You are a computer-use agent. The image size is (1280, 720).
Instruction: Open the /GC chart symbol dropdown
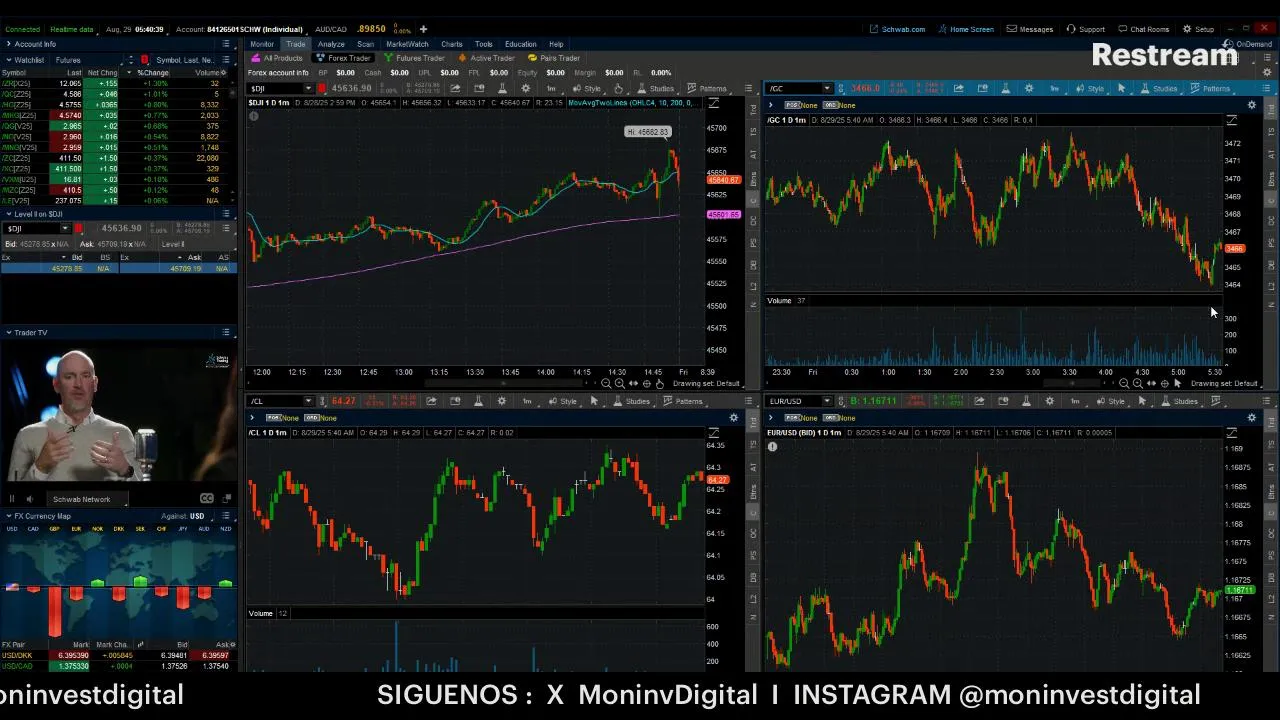826,88
